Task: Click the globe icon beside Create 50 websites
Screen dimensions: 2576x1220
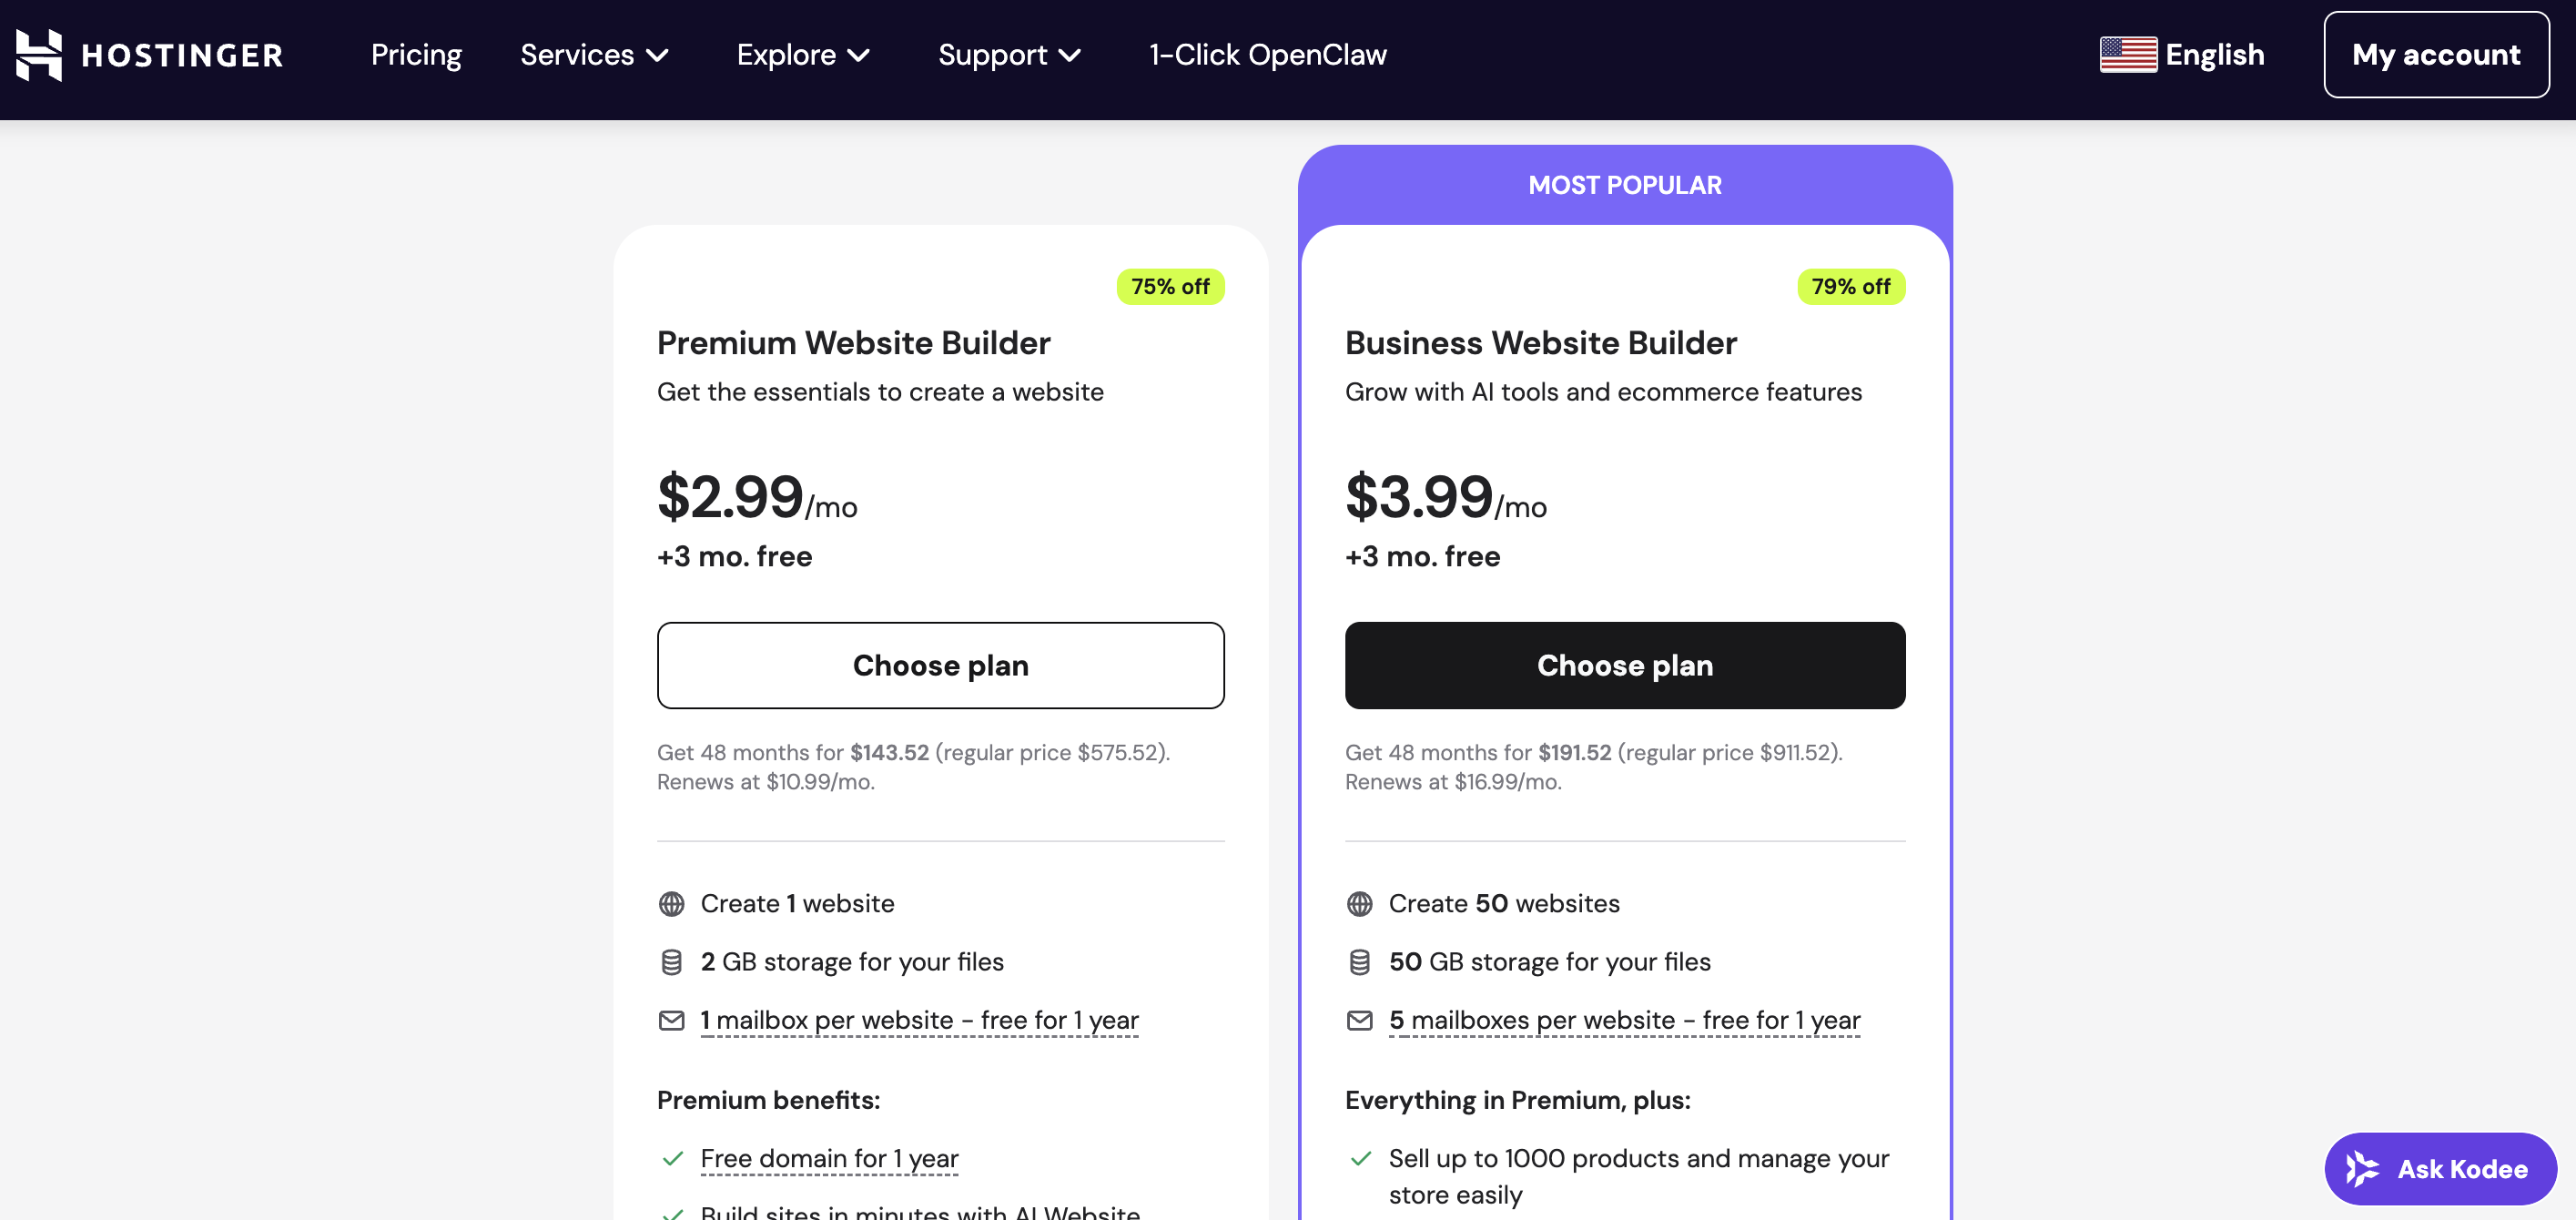Action: [1360, 903]
